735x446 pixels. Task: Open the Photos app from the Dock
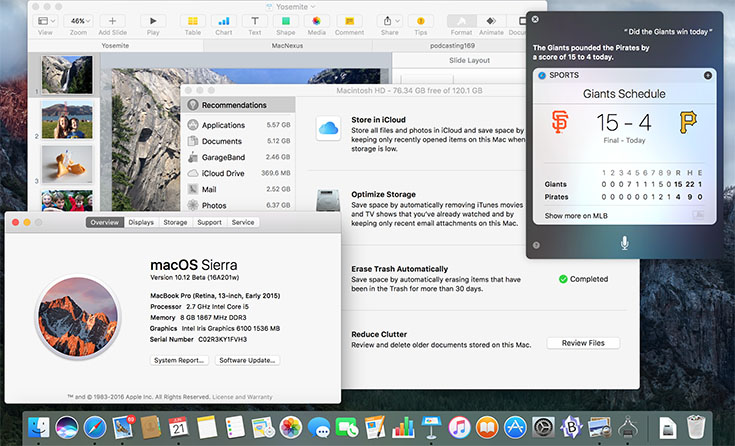coord(291,427)
